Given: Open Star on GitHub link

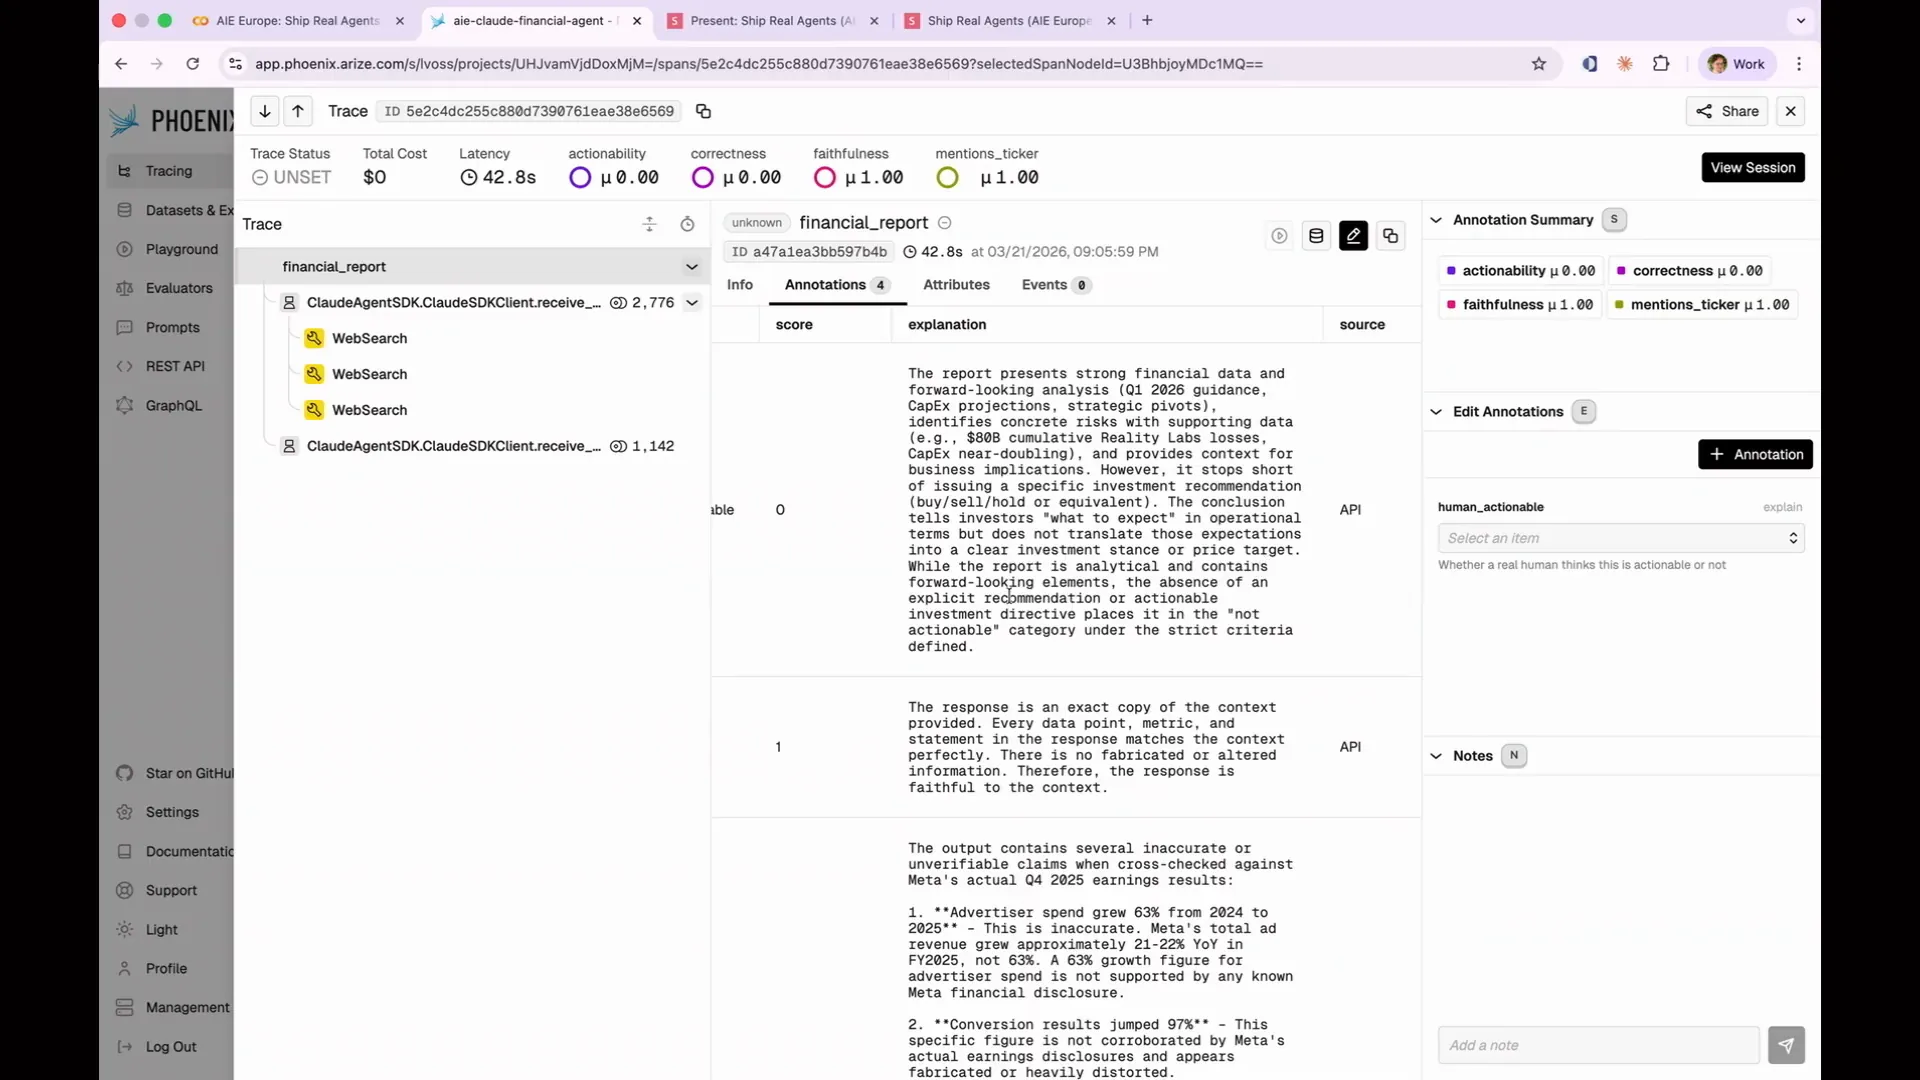Looking at the screenshot, I should [175, 773].
